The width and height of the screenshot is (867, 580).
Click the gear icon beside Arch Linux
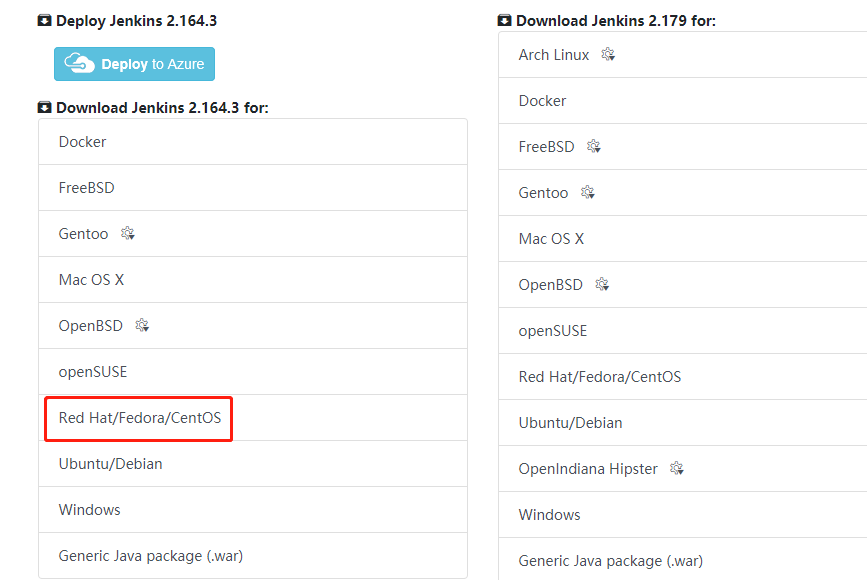[x=608, y=54]
